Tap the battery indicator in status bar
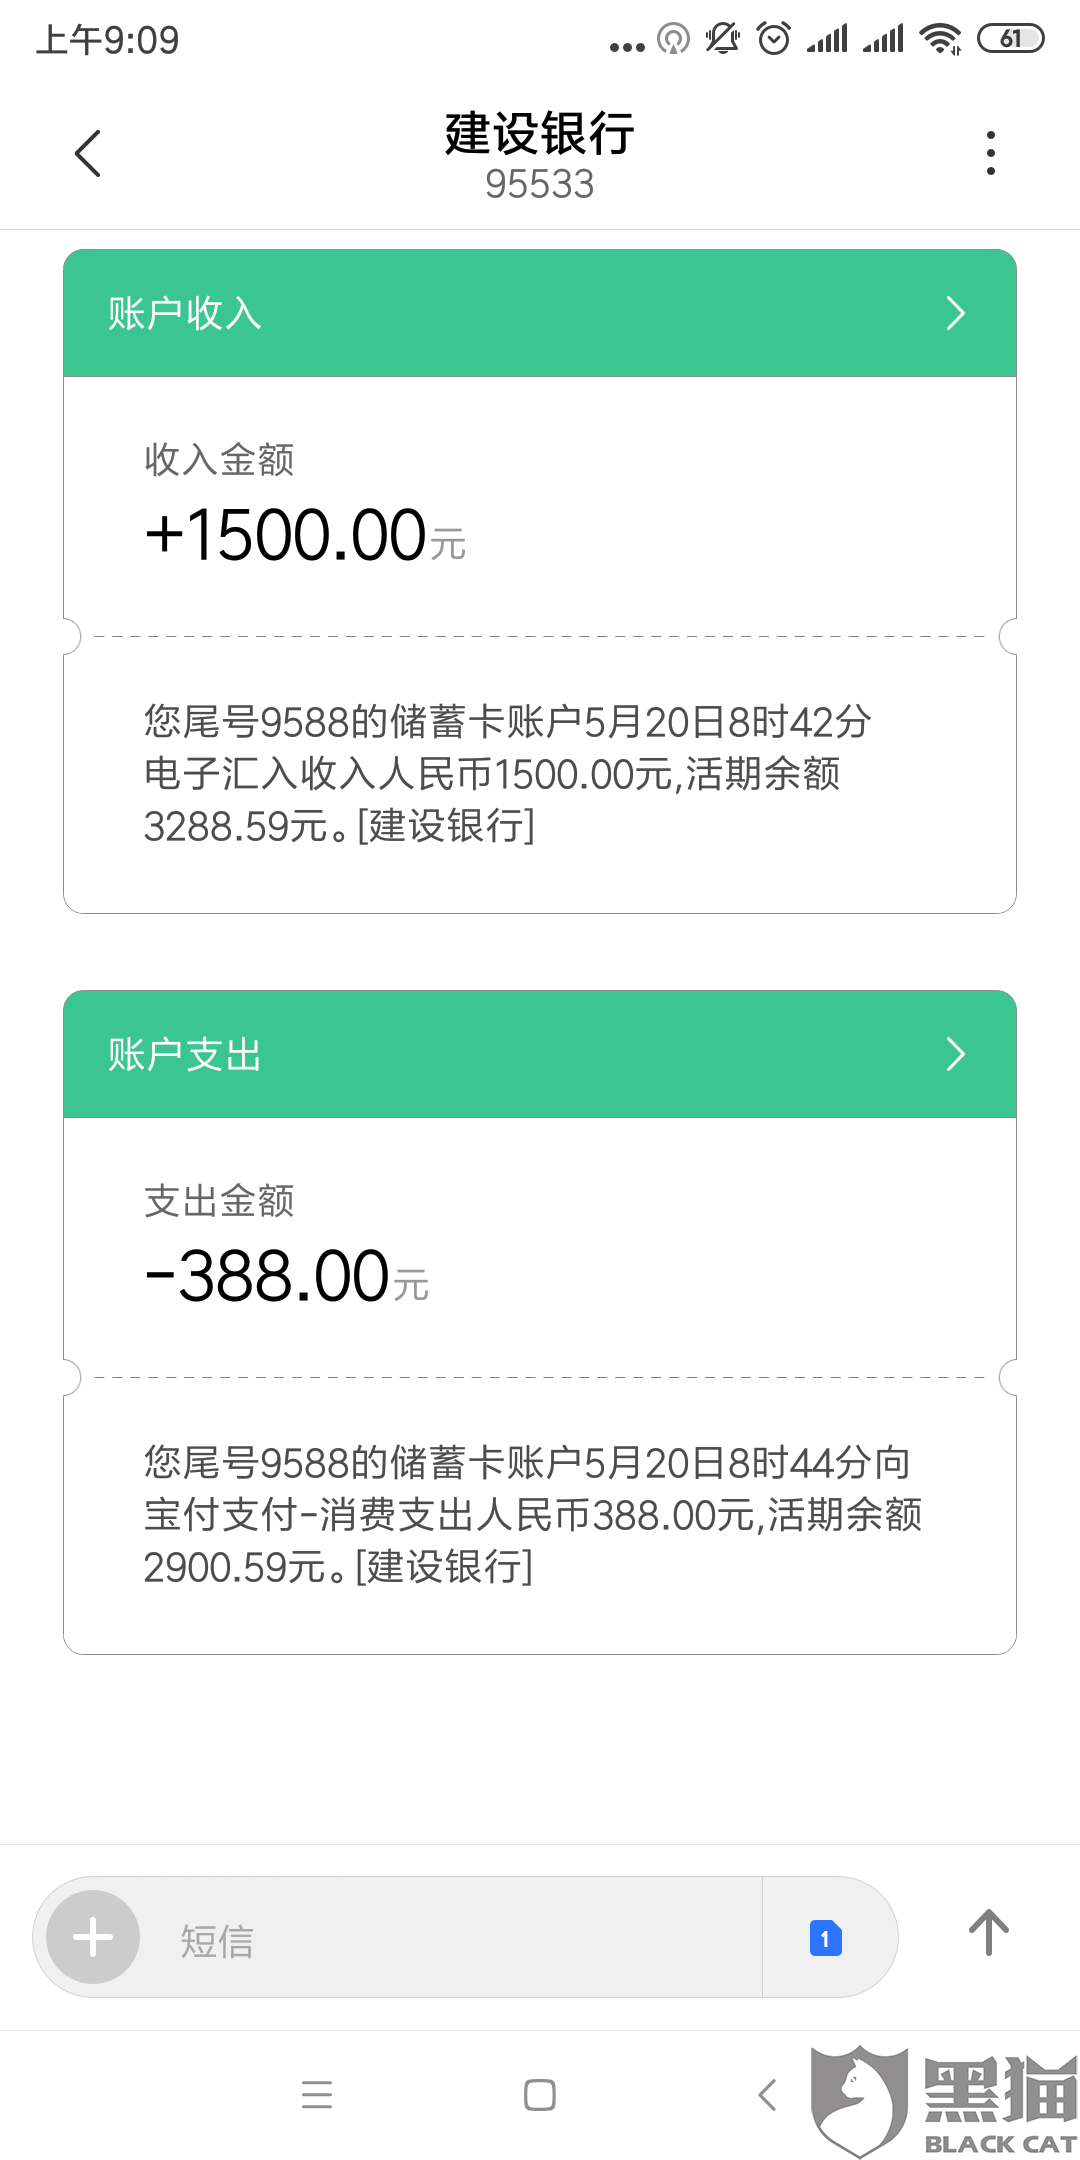 pos(1010,39)
